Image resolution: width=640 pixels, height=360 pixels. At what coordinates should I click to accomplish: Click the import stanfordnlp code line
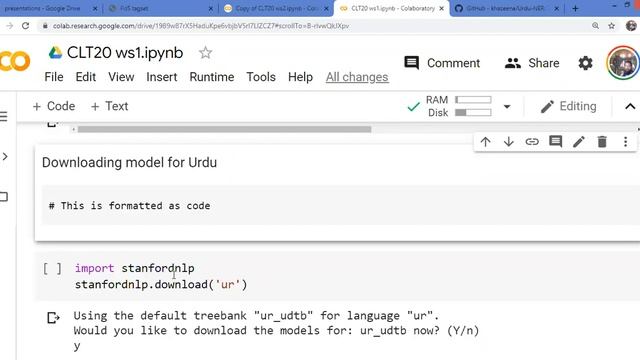pos(134,268)
